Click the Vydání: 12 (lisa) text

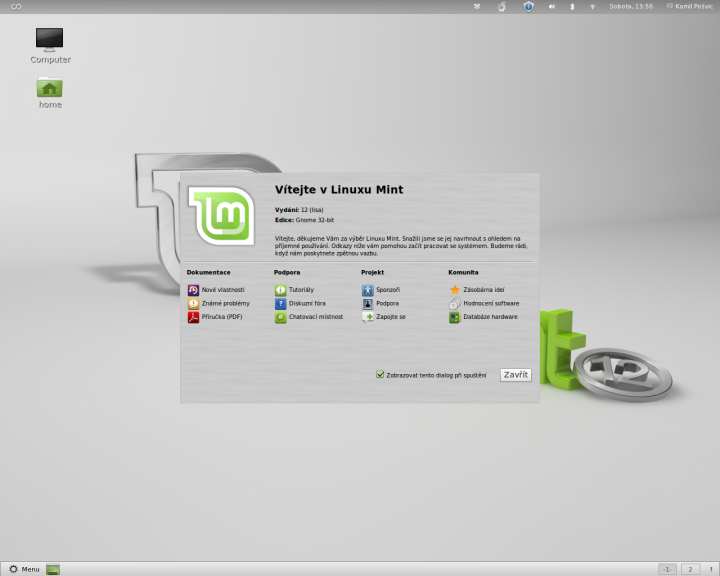(299, 210)
